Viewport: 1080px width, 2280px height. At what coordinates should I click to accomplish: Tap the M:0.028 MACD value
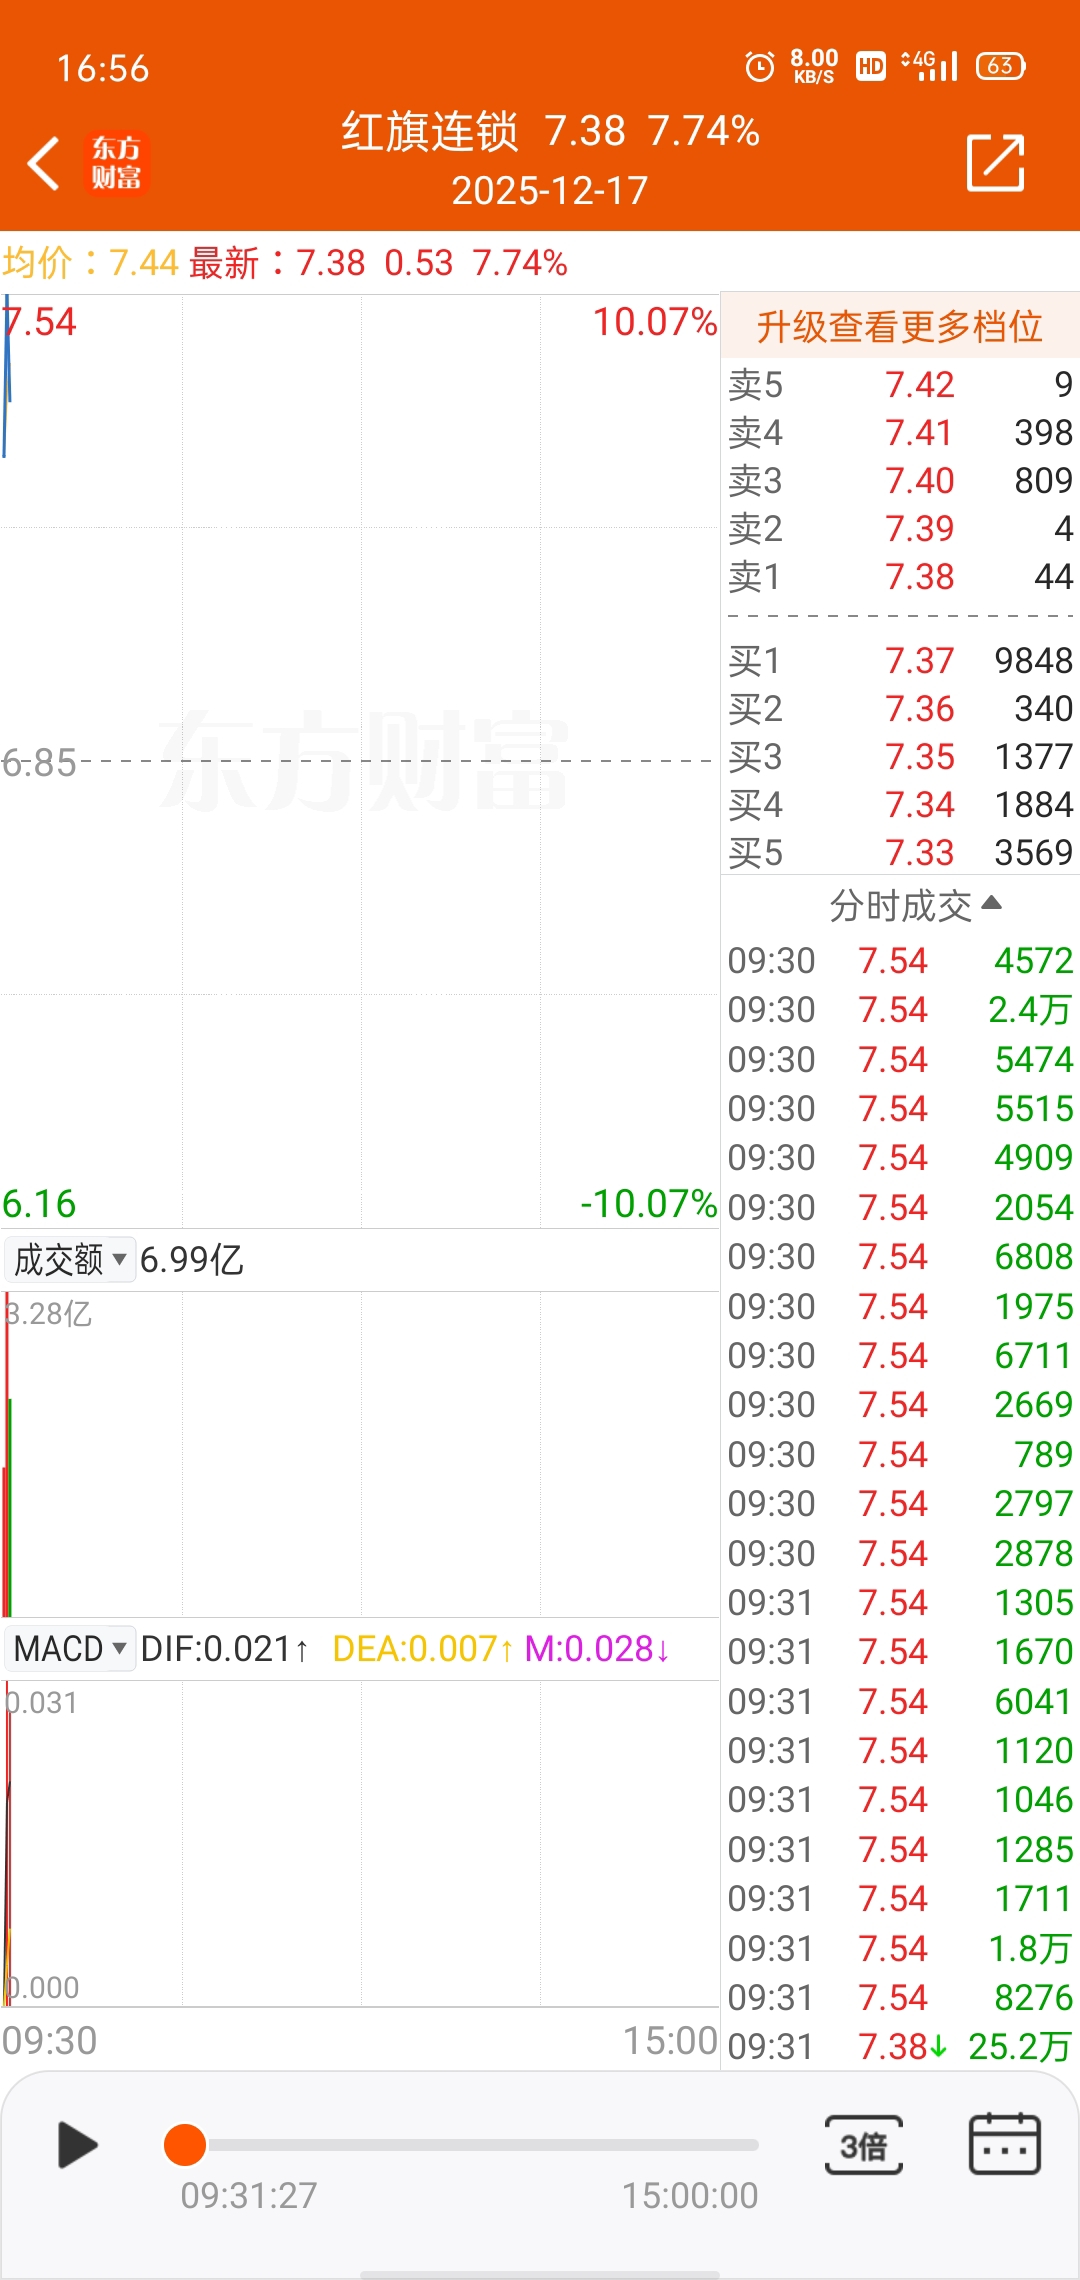click(597, 1649)
